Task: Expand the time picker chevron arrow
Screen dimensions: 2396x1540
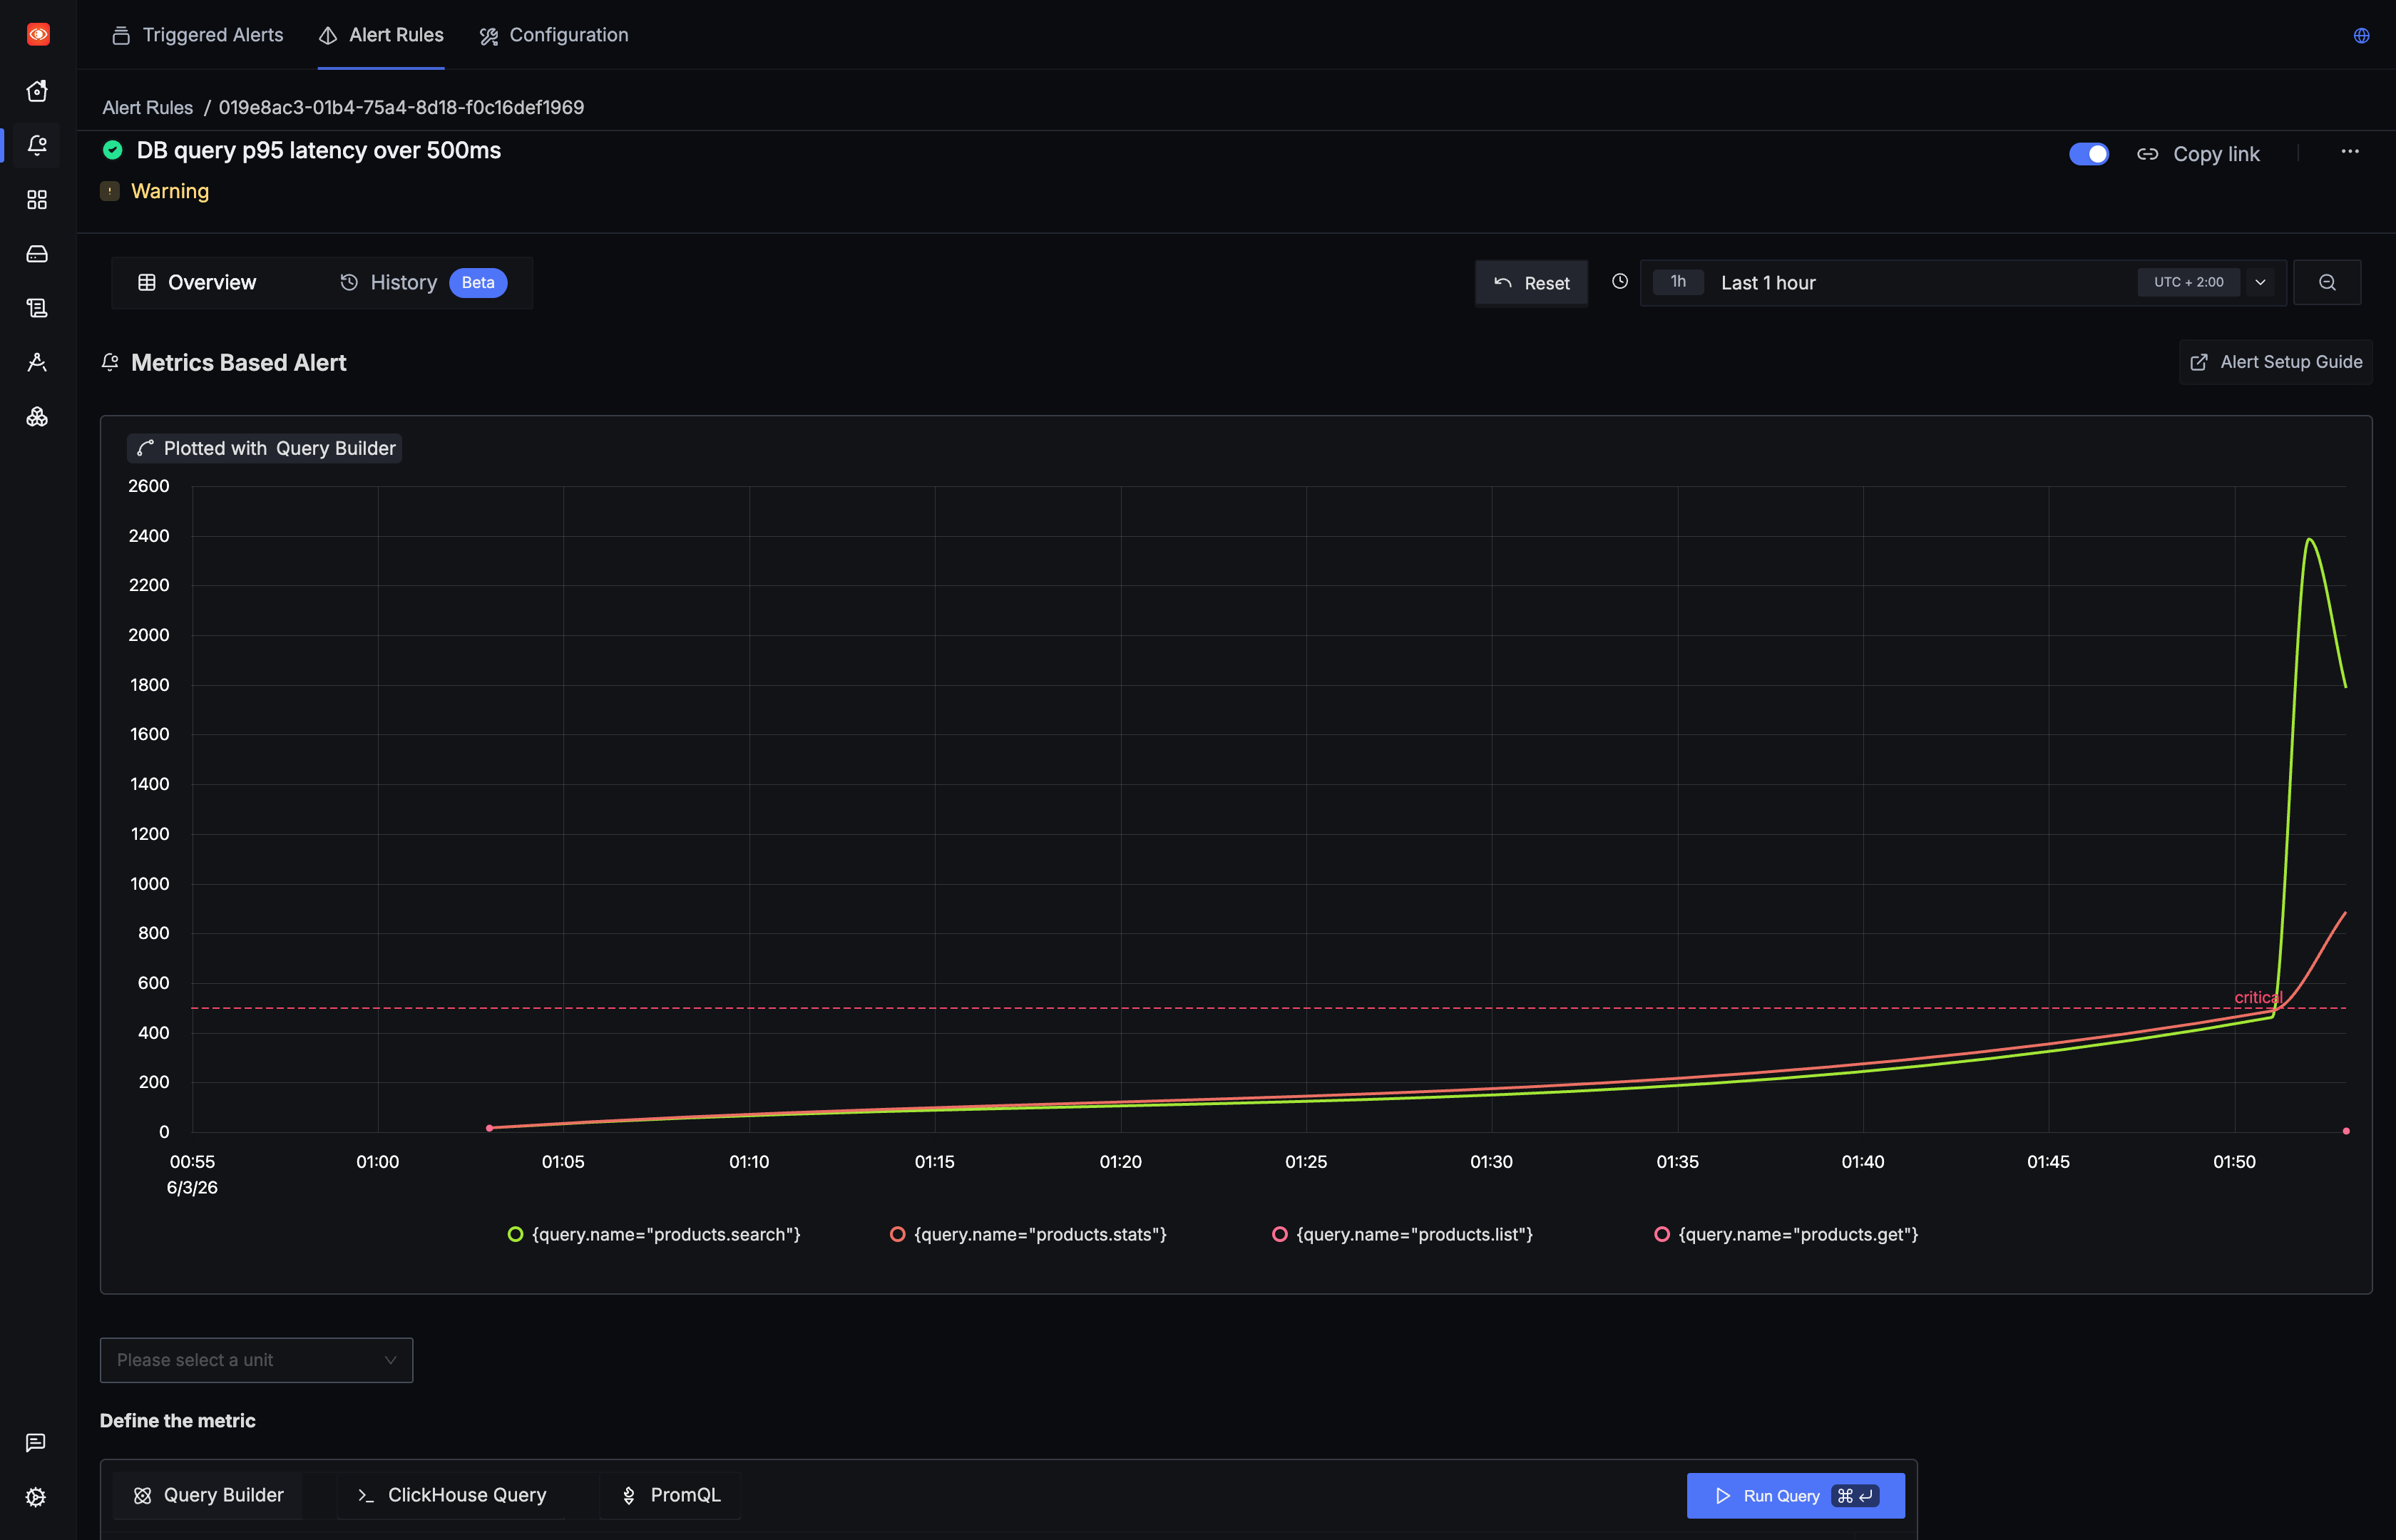Action: 2260,283
